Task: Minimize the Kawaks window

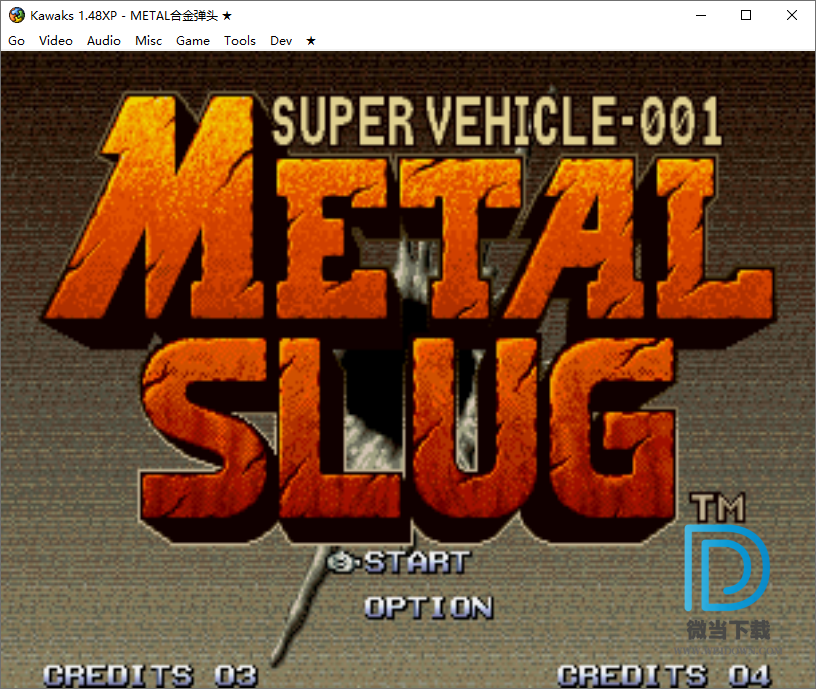Action: [x=701, y=16]
